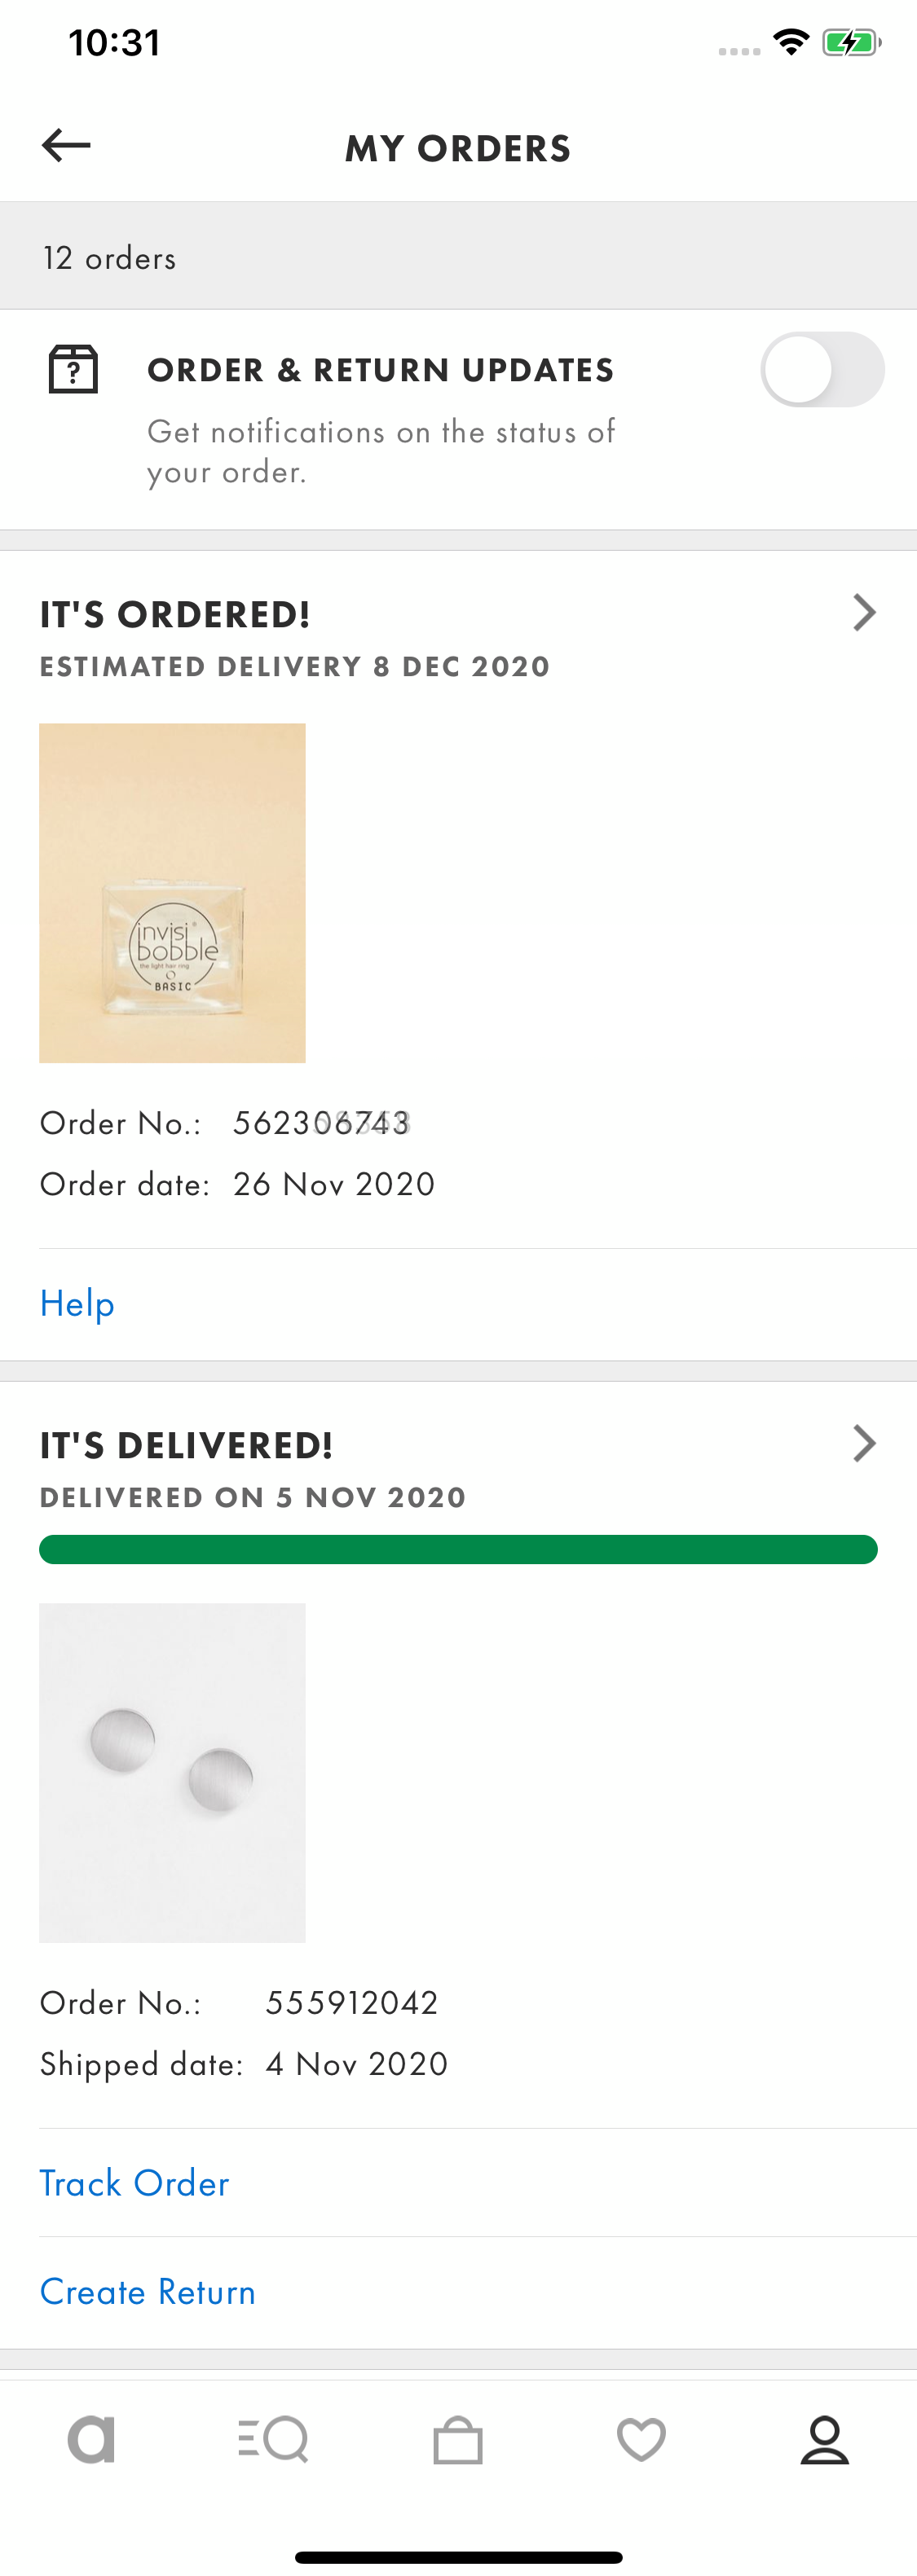Select the MY ORDERS title
This screenshot has height=2576, width=917.
point(458,147)
